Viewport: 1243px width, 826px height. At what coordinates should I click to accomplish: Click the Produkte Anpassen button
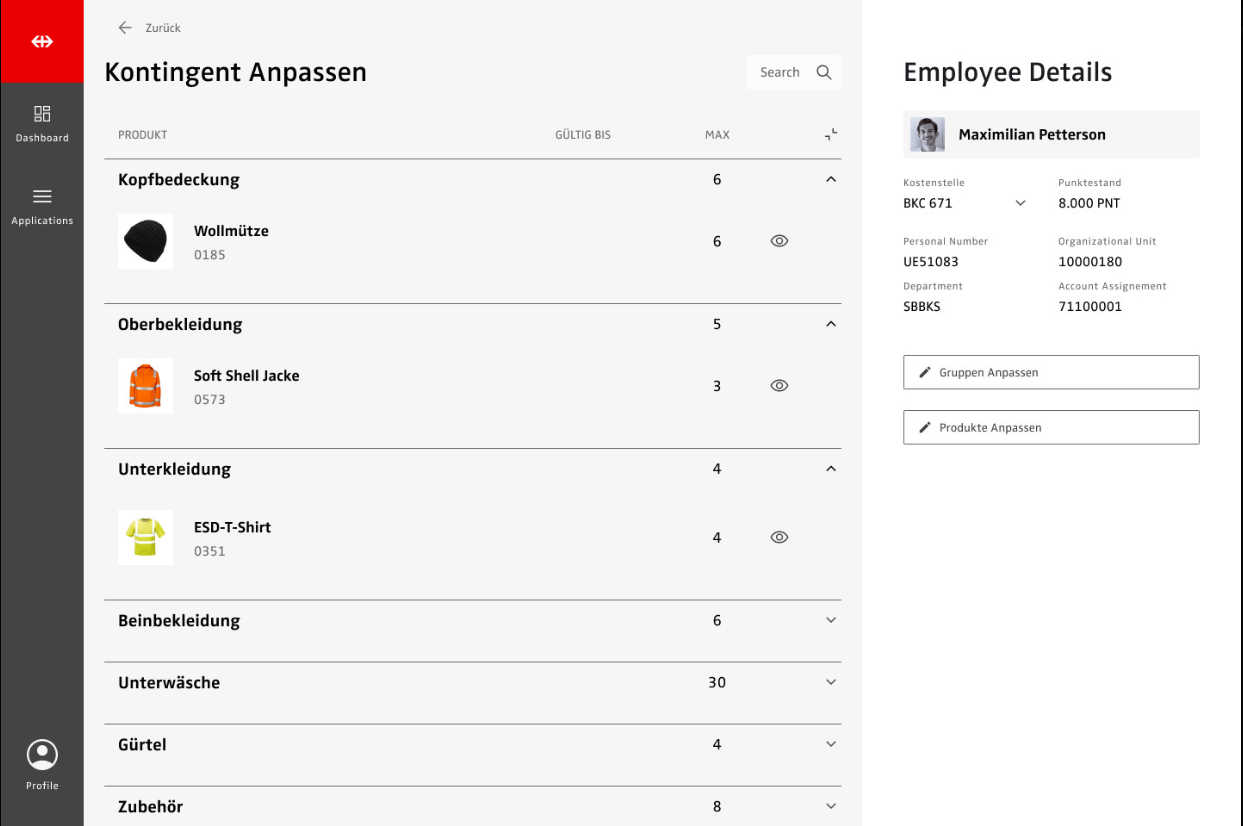1050,427
